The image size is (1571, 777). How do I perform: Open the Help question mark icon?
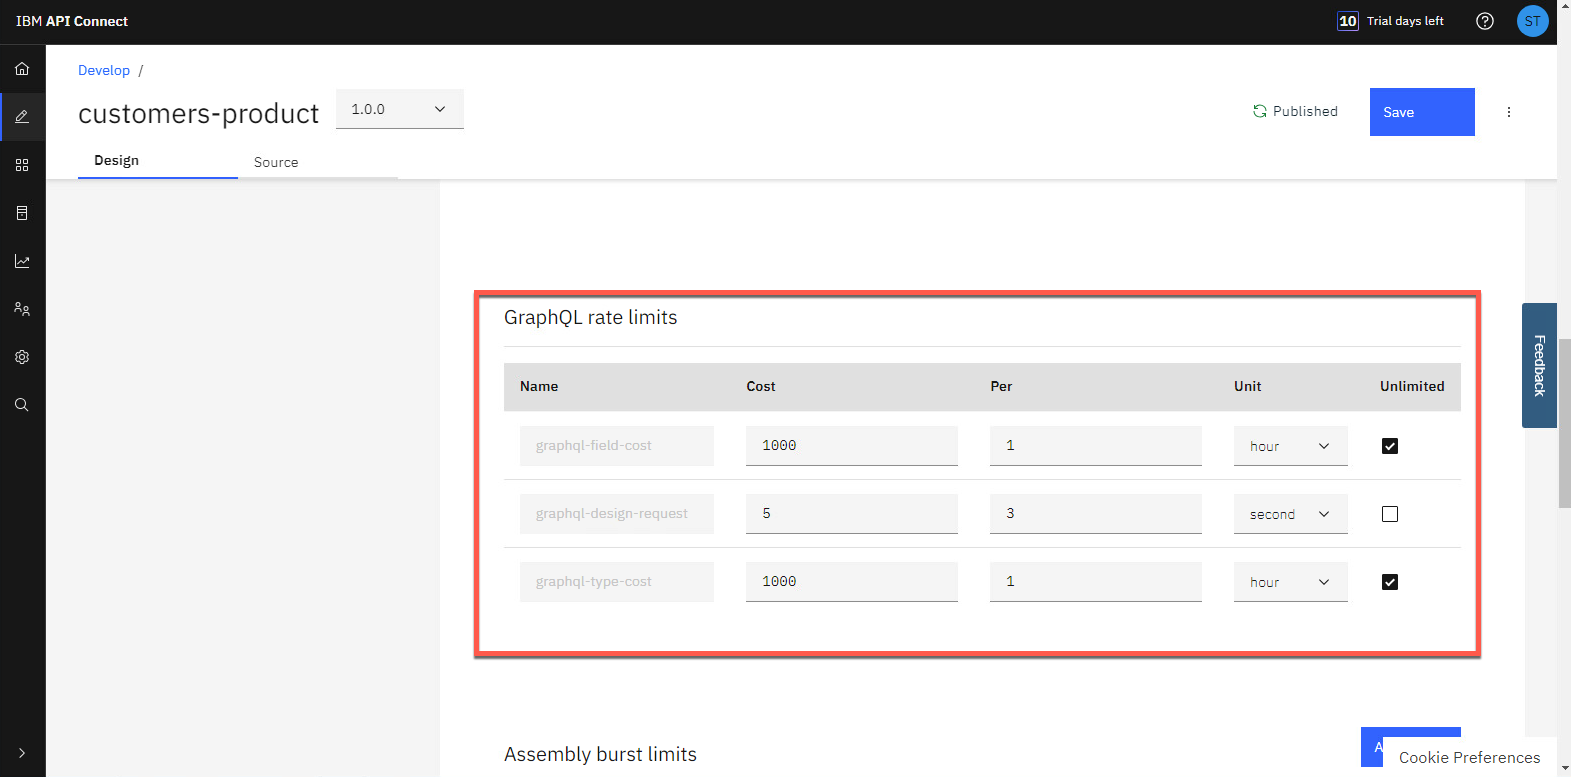point(1485,21)
